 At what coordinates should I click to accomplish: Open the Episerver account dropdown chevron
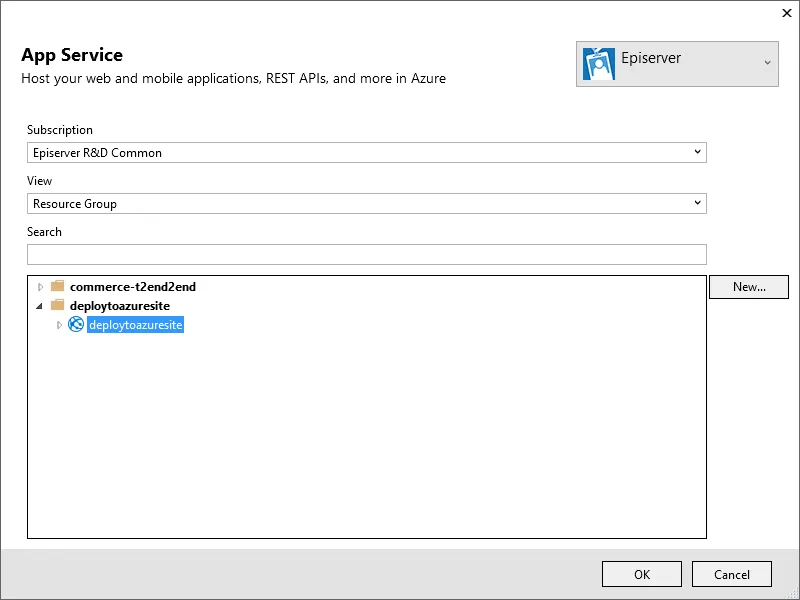point(767,63)
